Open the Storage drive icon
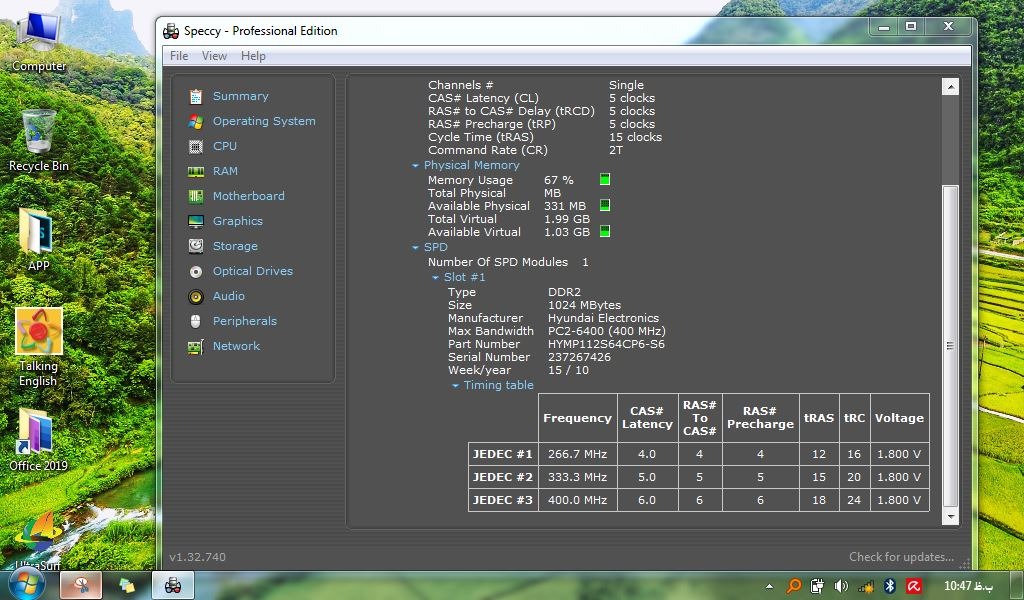 pyautogui.click(x=196, y=246)
